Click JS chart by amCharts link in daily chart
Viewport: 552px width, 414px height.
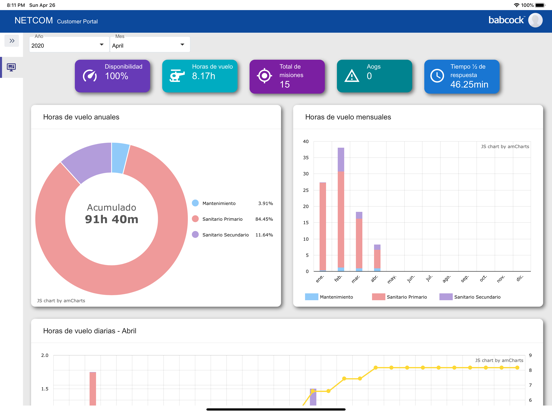[x=499, y=360]
